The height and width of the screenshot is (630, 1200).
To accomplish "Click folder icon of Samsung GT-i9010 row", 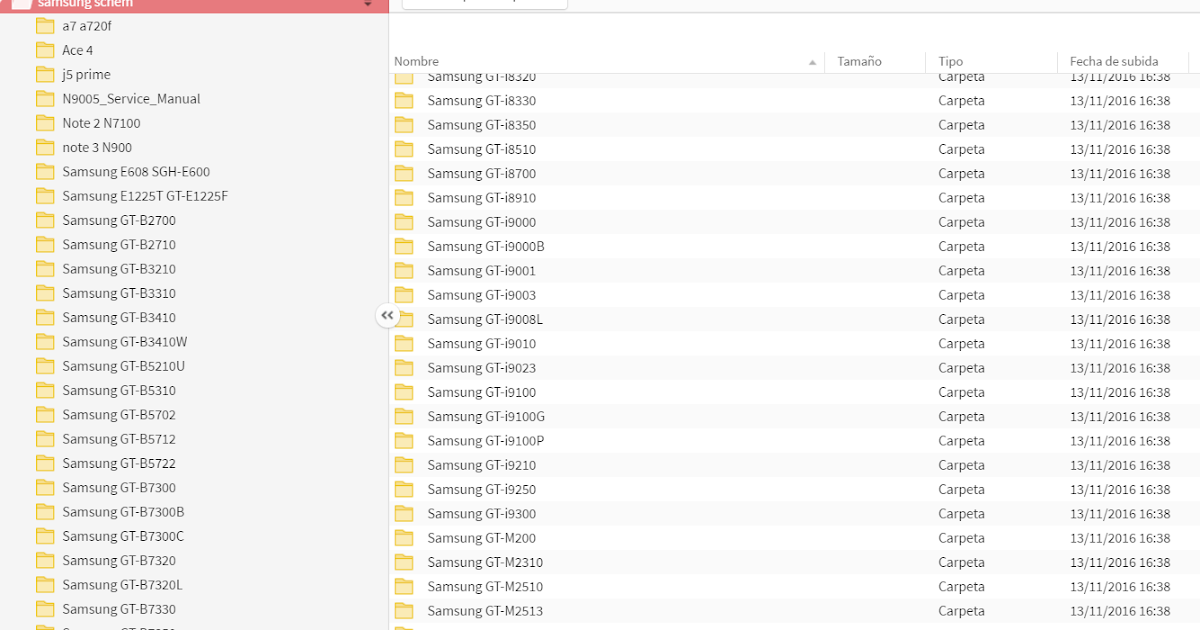I will pos(404,343).
